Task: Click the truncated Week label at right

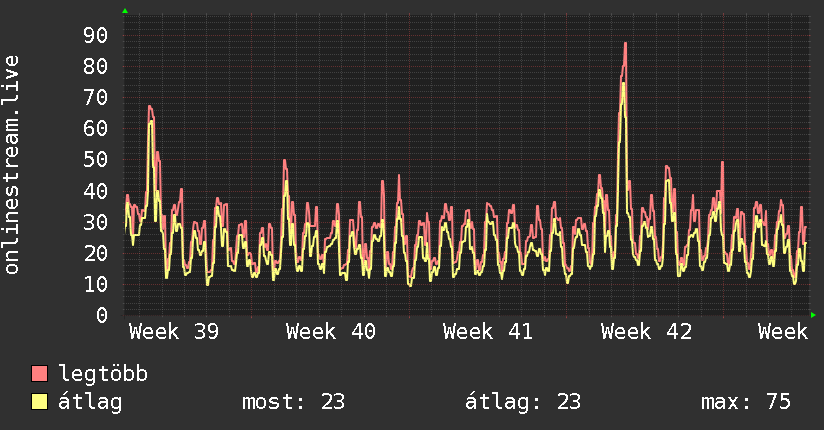Action: click(782, 332)
